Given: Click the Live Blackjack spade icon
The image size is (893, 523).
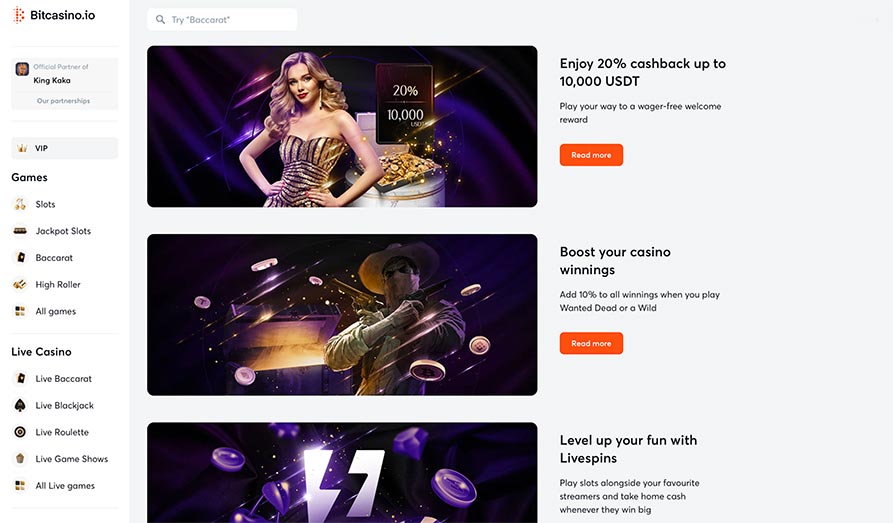Looking at the screenshot, I should (20, 405).
